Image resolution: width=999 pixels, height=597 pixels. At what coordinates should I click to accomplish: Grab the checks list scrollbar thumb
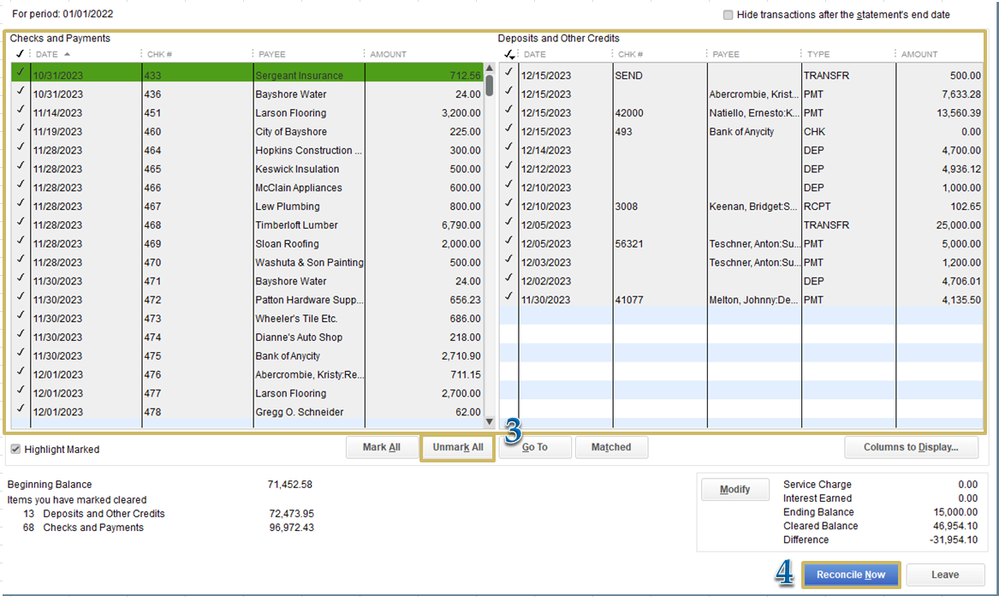pyautogui.click(x=489, y=85)
